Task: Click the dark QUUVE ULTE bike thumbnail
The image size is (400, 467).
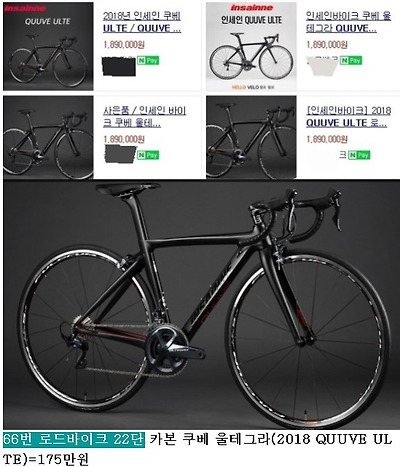Action: [48, 46]
